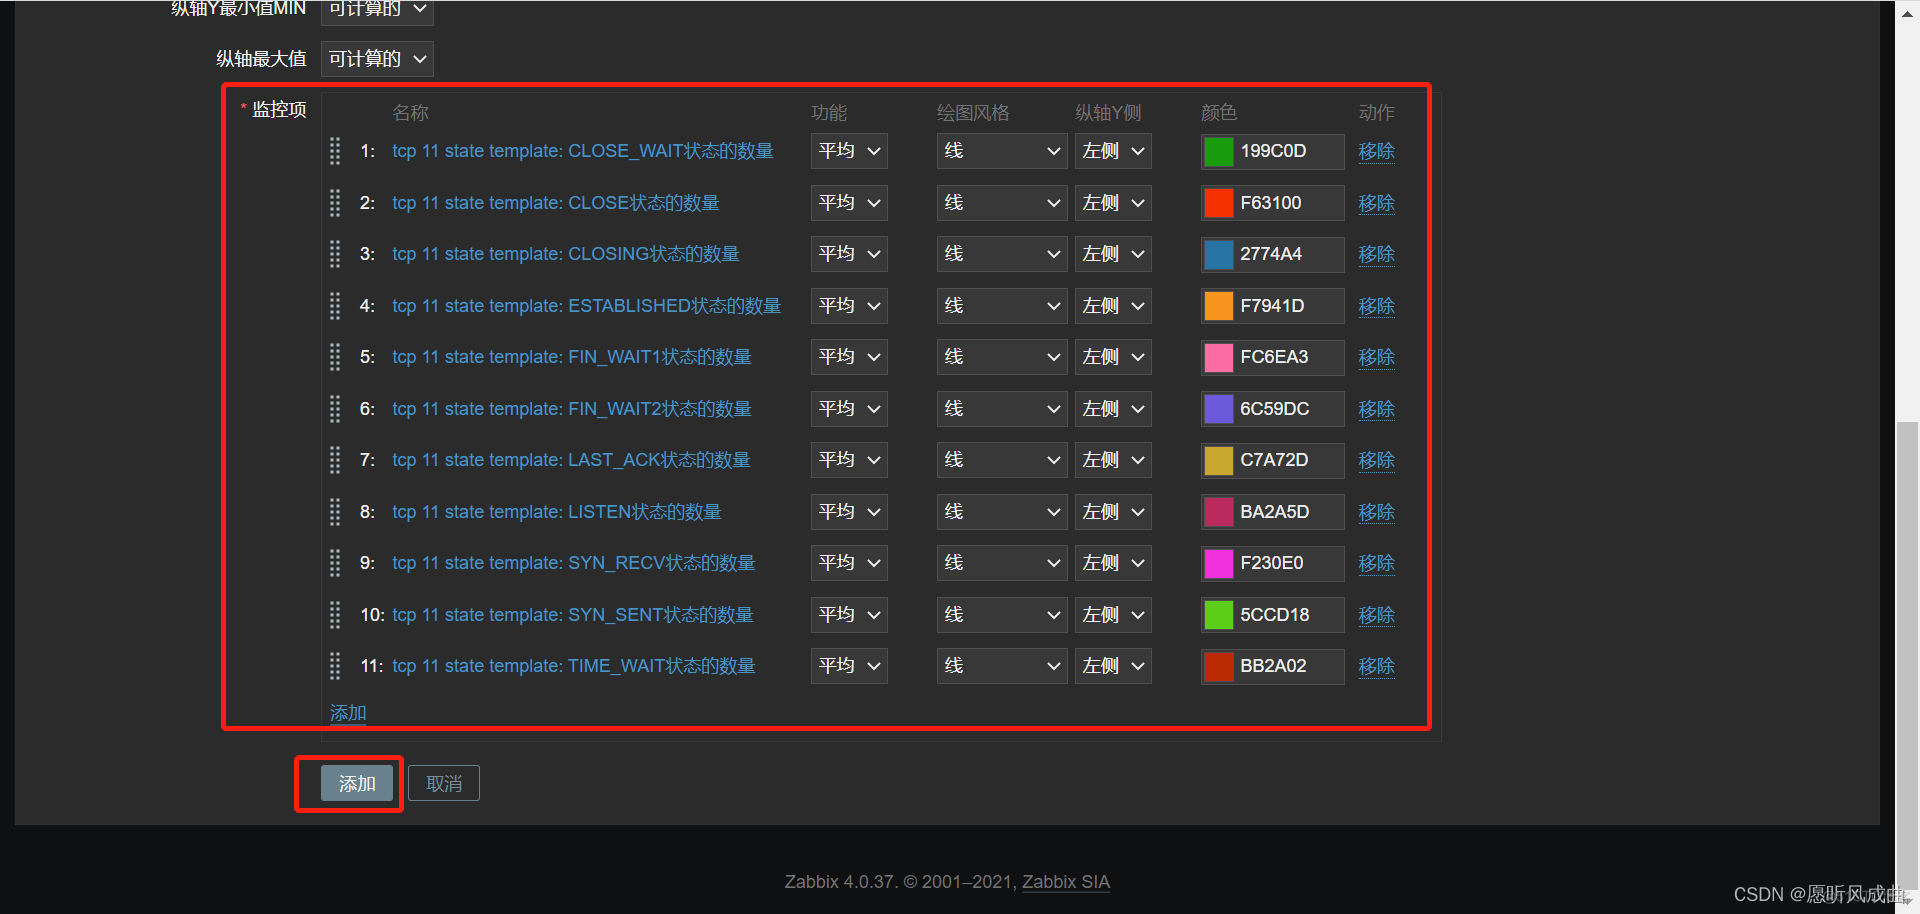Image resolution: width=1920 pixels, height=914 pixels.
Task: Open CLOSE_WAIT状态的数量 item link
Action: click(583, 151)
